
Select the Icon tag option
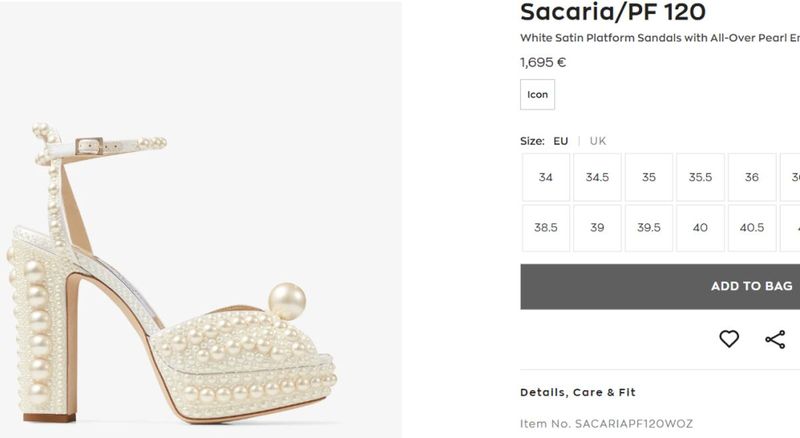pyautogui.click(x=538, y=95)
